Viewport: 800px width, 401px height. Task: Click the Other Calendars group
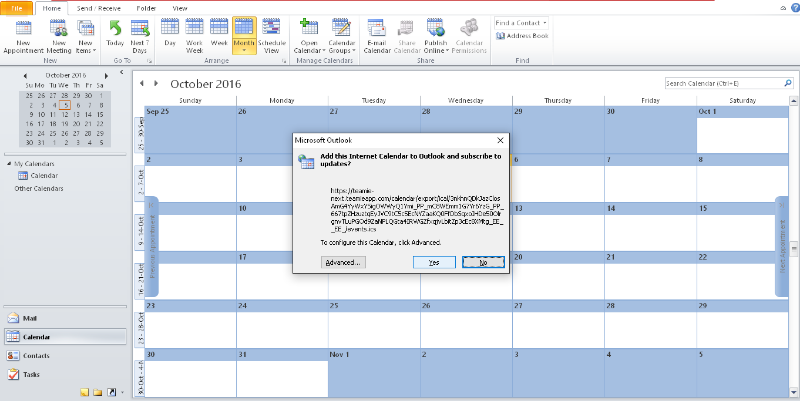39,188
